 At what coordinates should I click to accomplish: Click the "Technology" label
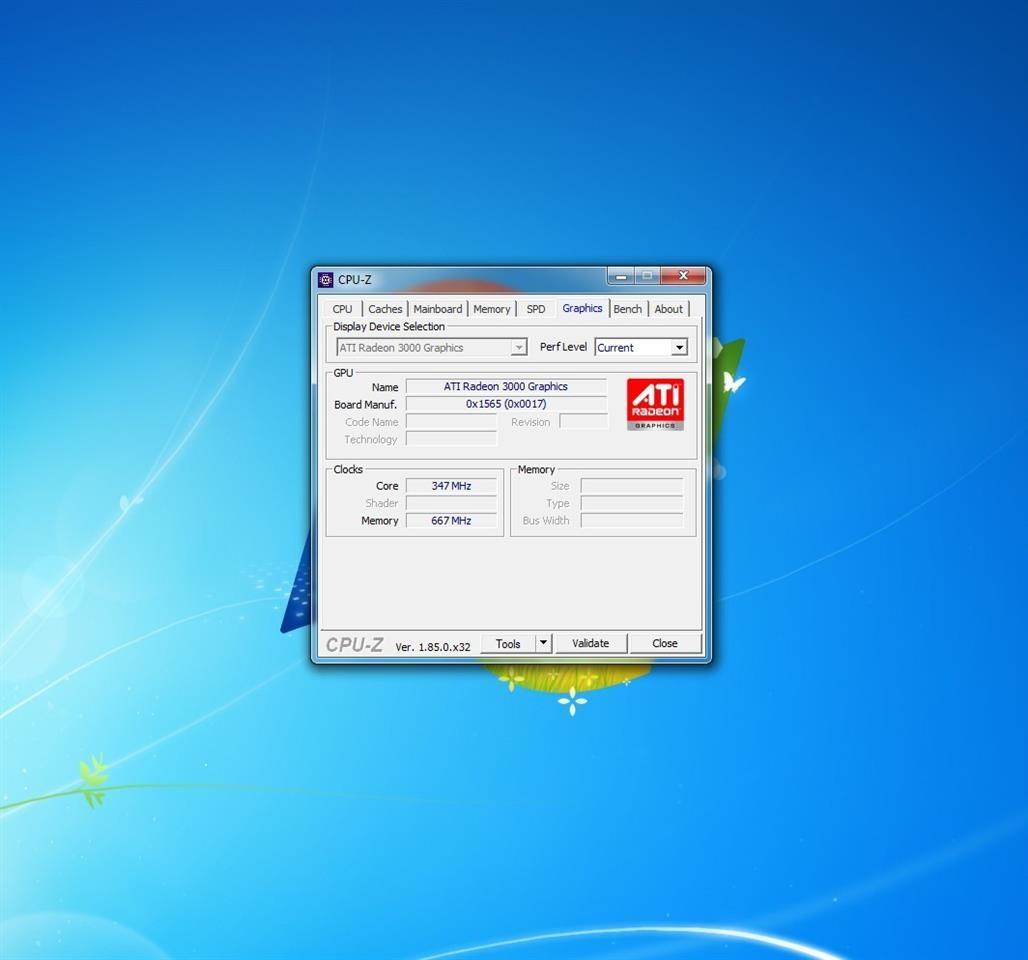(x=371, y=439)
